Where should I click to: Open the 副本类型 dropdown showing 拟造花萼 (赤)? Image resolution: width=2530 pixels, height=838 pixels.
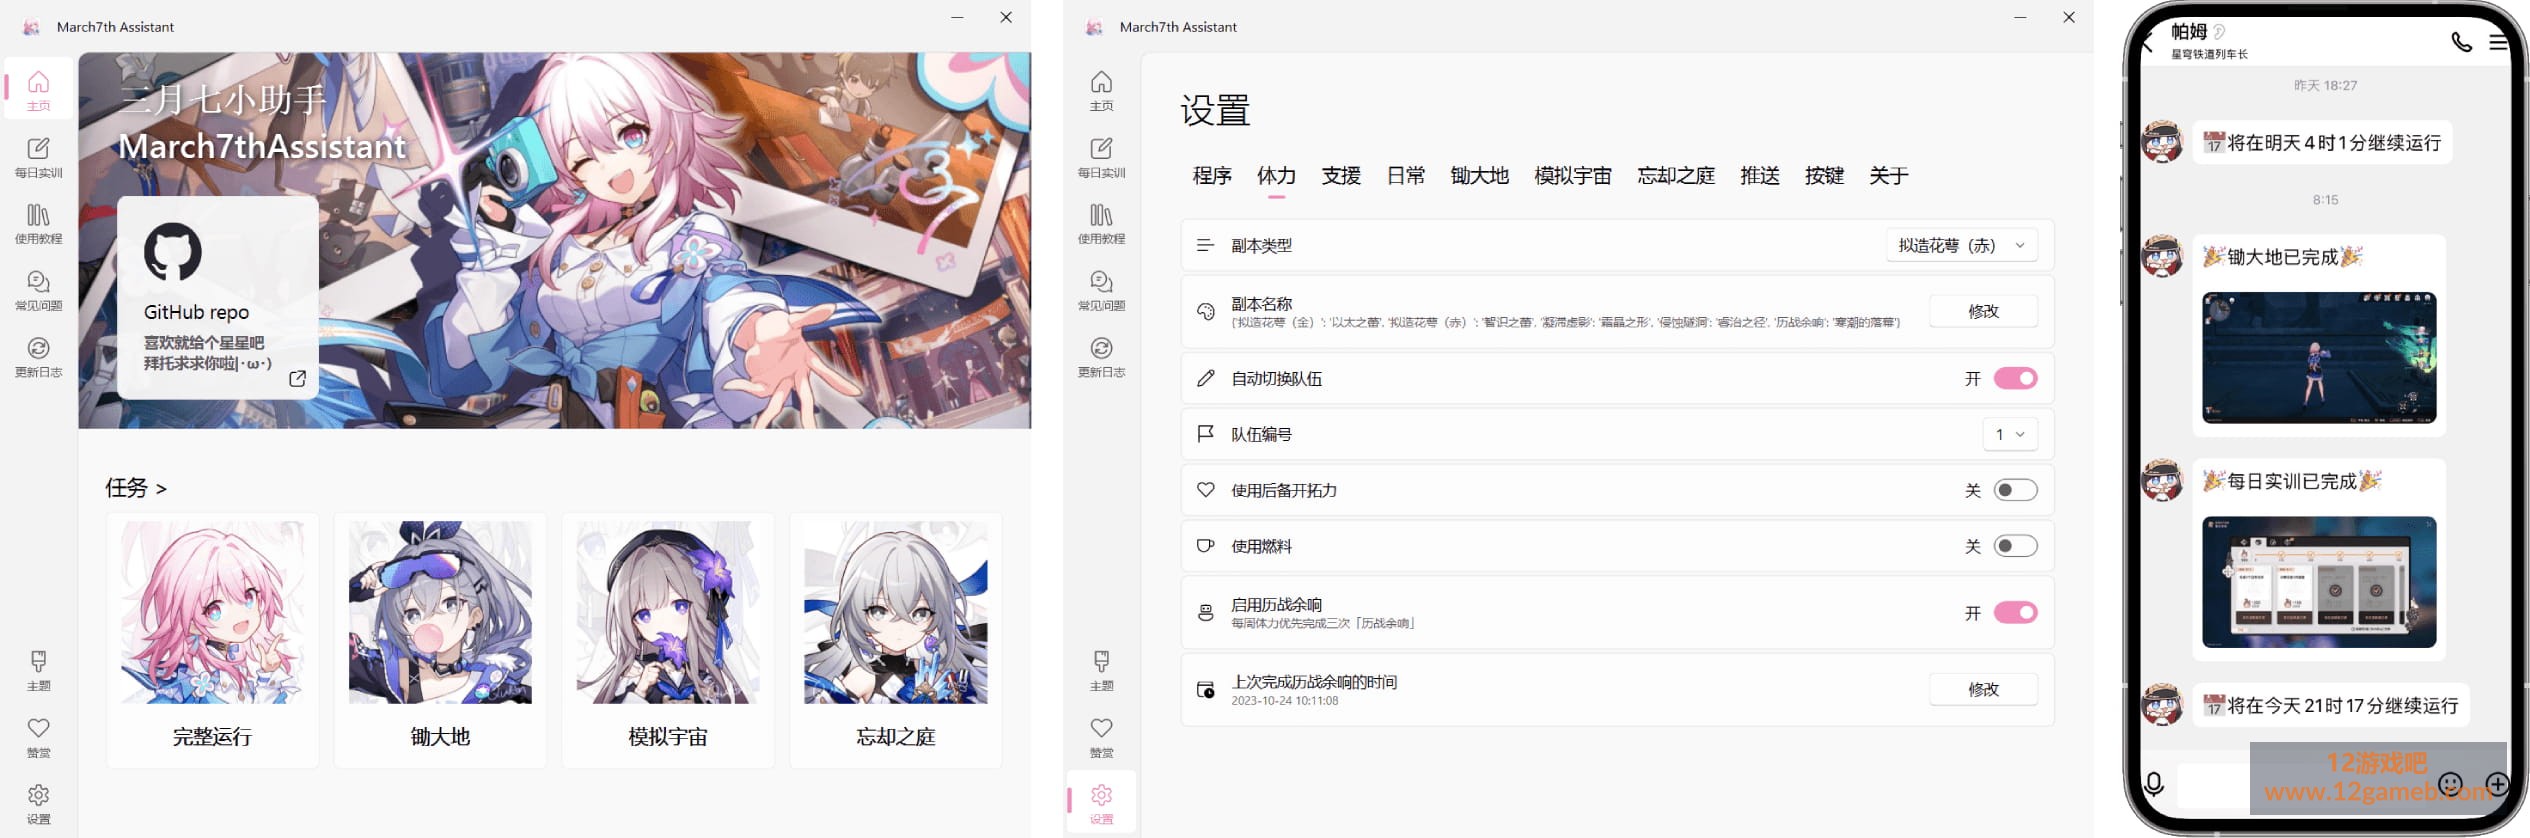click(1962, 245)
